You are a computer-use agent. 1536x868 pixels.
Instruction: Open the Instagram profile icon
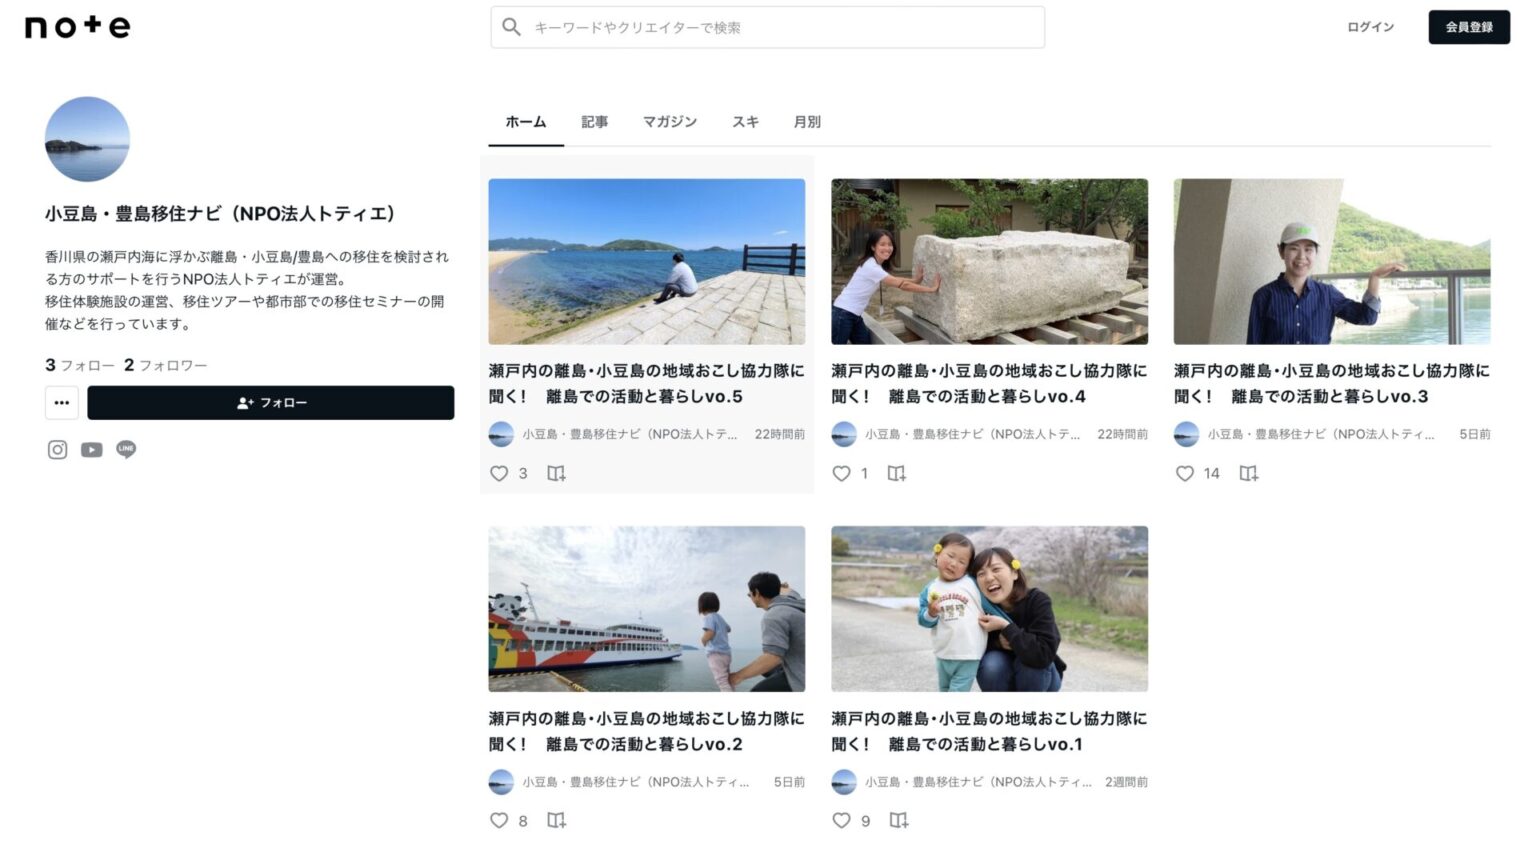tap(58, 450)
